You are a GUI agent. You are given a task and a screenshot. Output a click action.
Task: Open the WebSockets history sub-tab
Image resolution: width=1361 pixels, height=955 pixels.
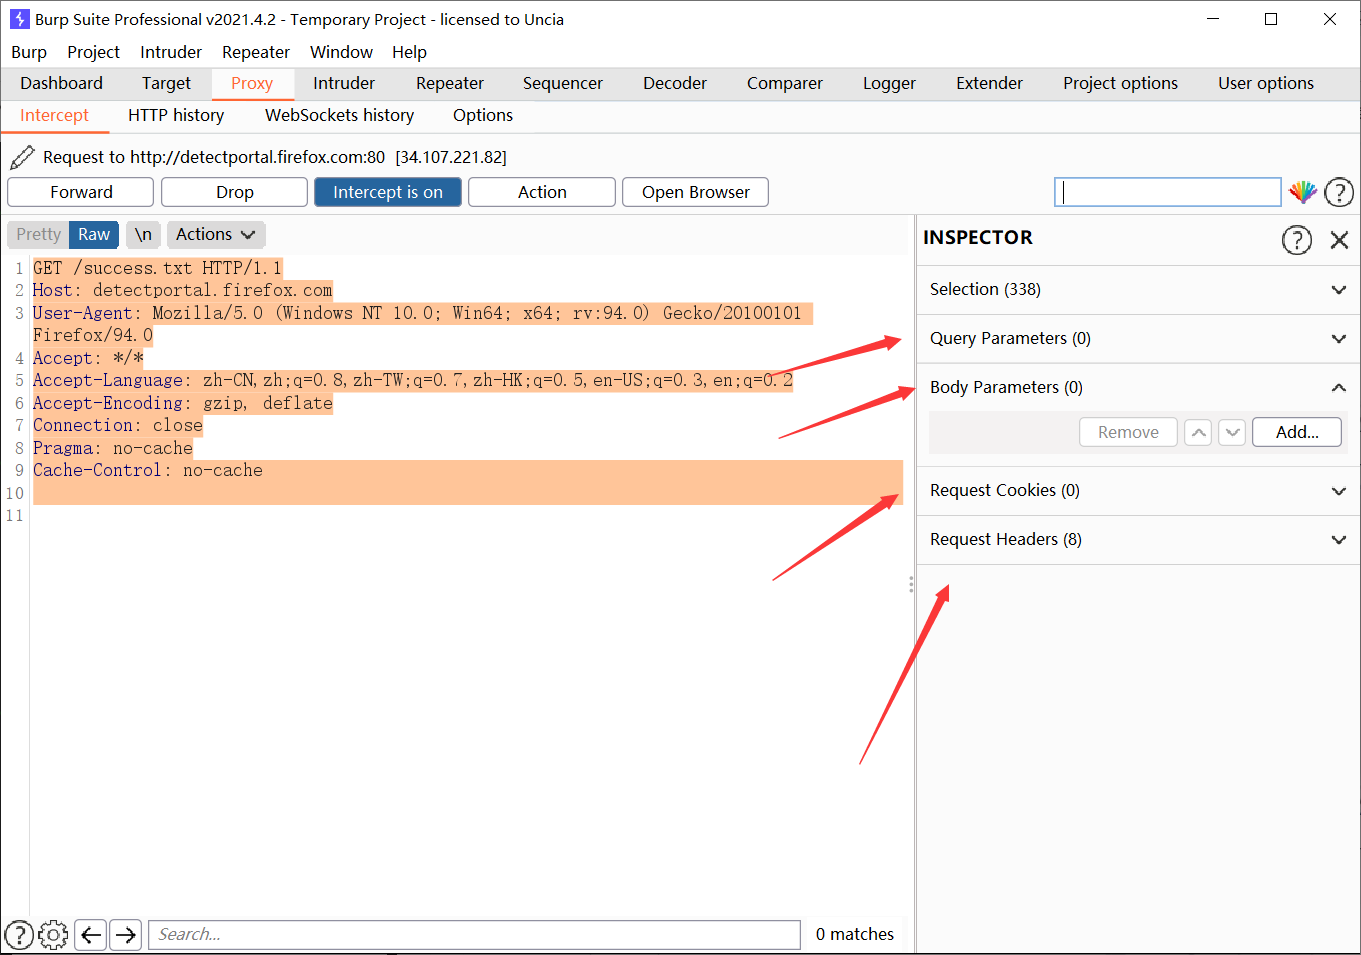(339, 115)
